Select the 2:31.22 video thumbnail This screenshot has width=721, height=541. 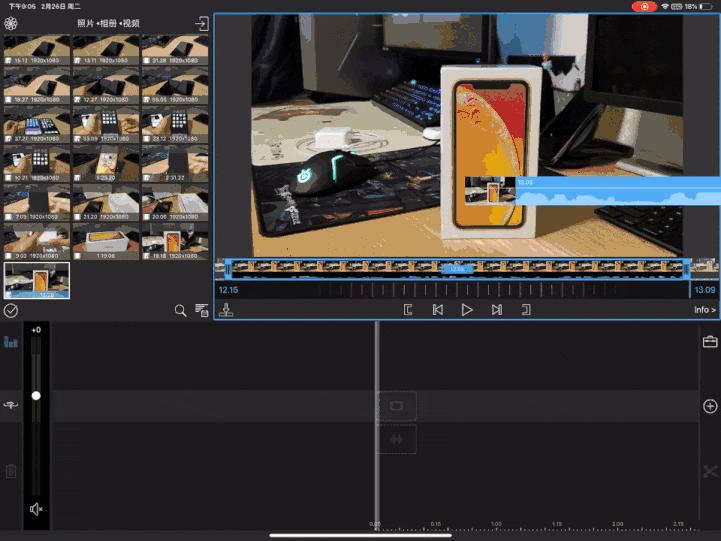coord(175,164)
